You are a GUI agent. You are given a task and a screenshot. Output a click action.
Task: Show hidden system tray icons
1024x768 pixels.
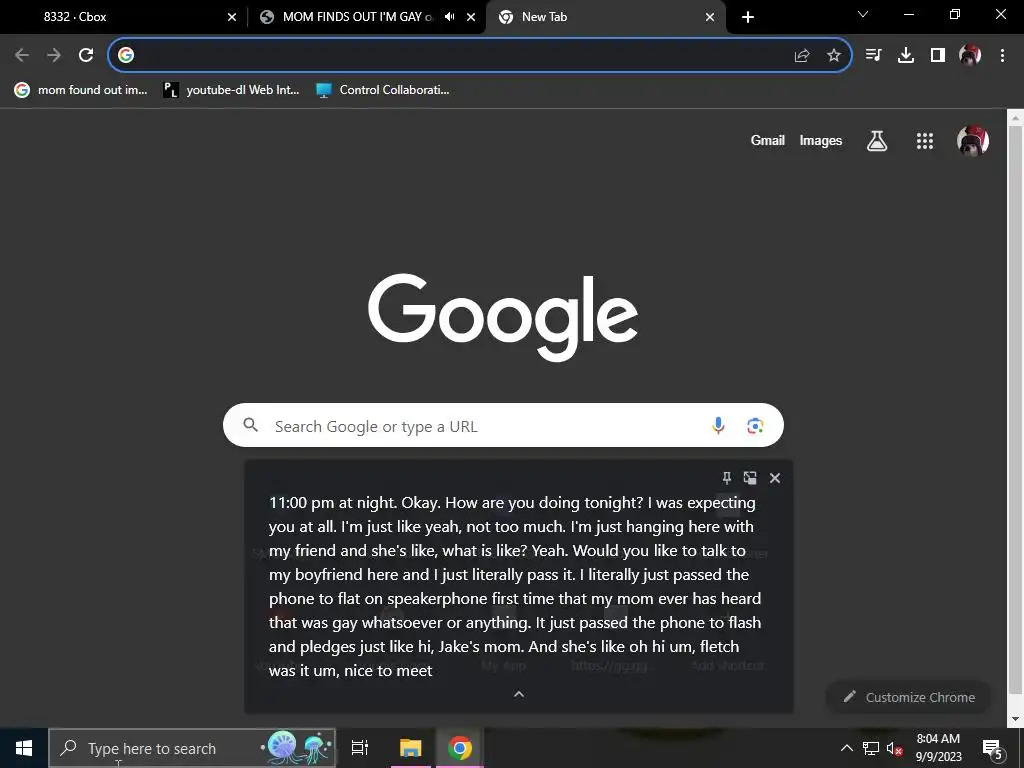coord(846,748)
